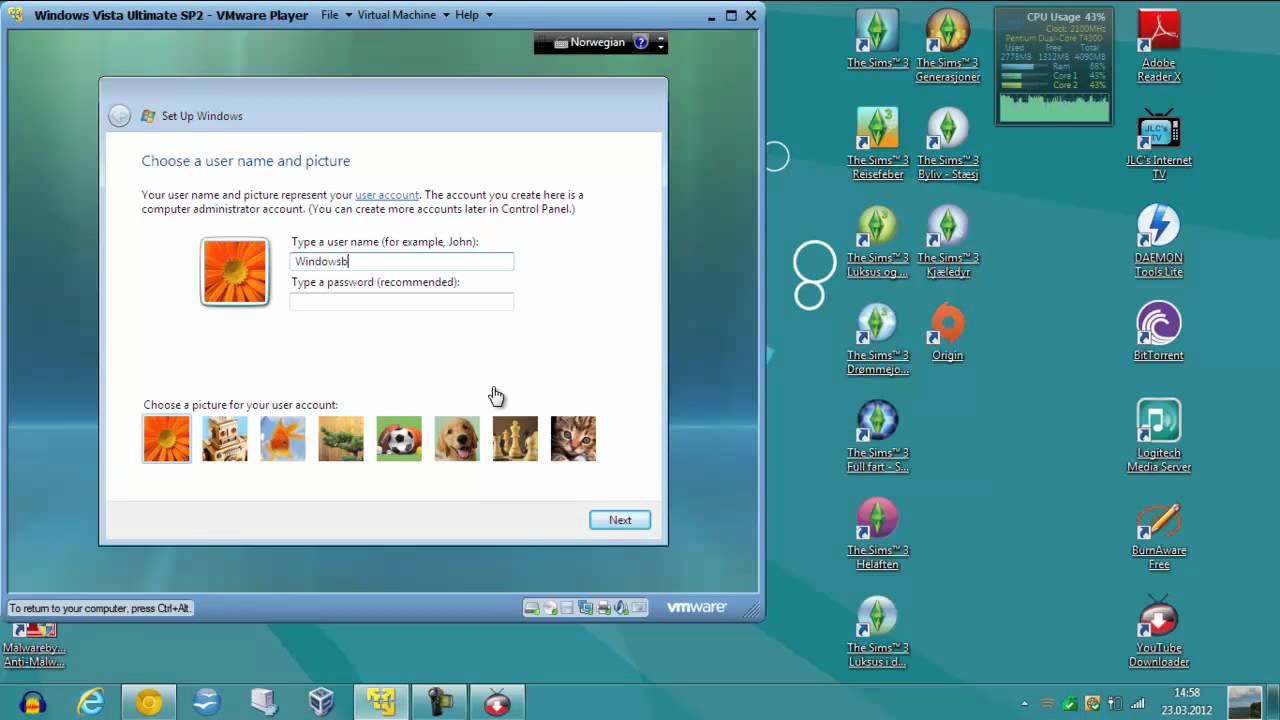This screenshot has height=720, width=1280.
Task: Click the user name input field
Action: (402, 261)
